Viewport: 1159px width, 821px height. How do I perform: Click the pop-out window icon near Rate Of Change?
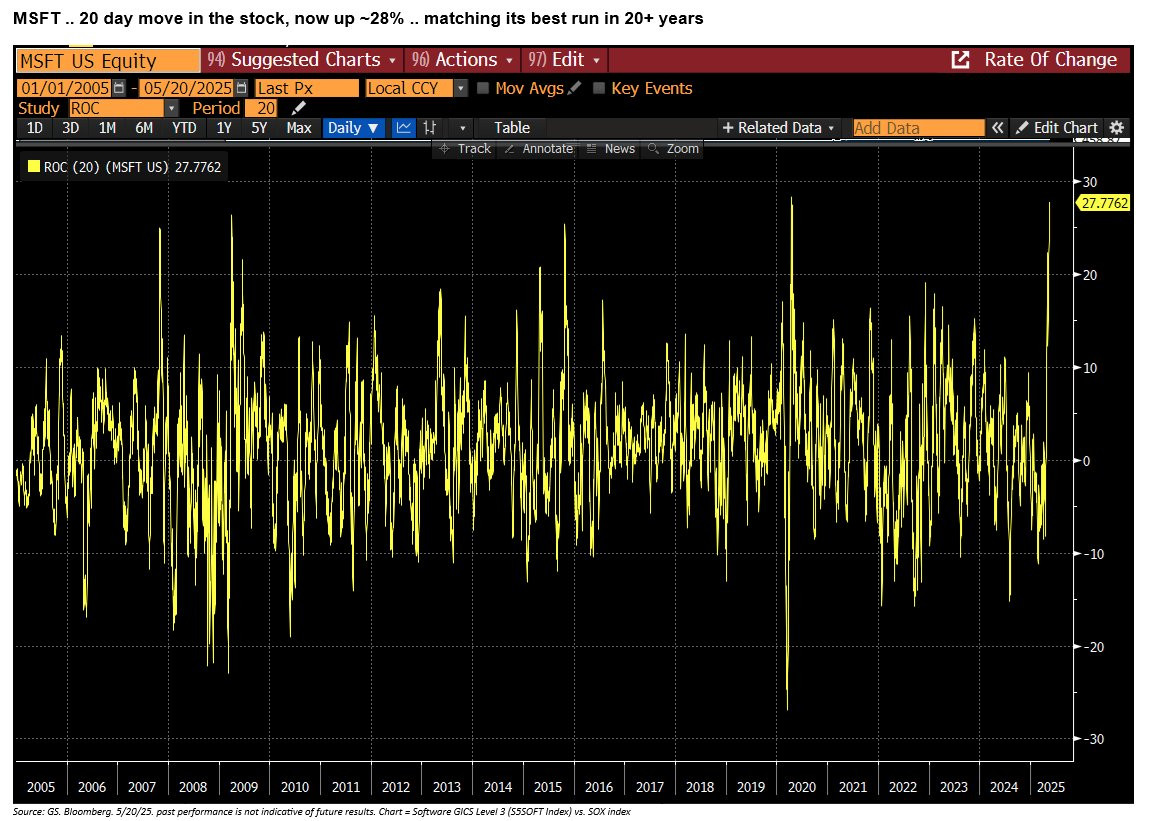click(959, 60)
